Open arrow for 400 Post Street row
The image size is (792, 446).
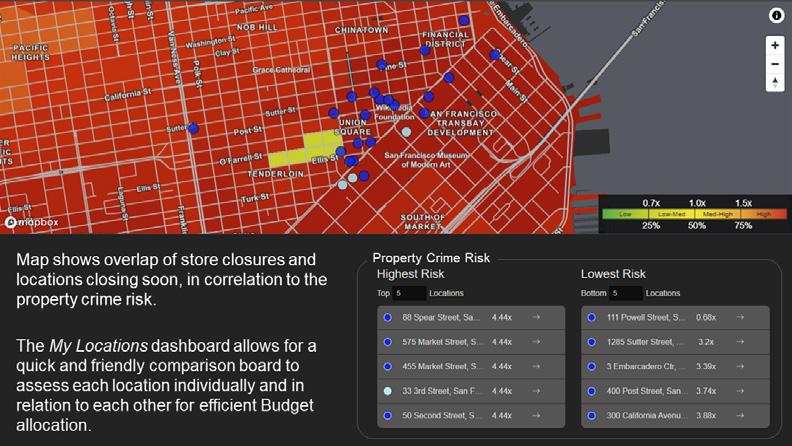(x=740, y=391)
